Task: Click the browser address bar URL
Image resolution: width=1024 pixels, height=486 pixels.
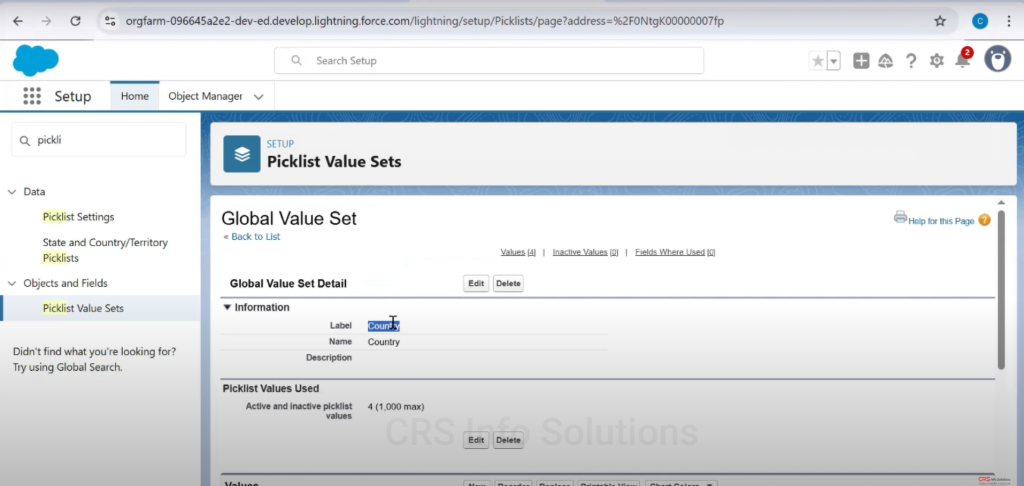Action: [424, 21]
